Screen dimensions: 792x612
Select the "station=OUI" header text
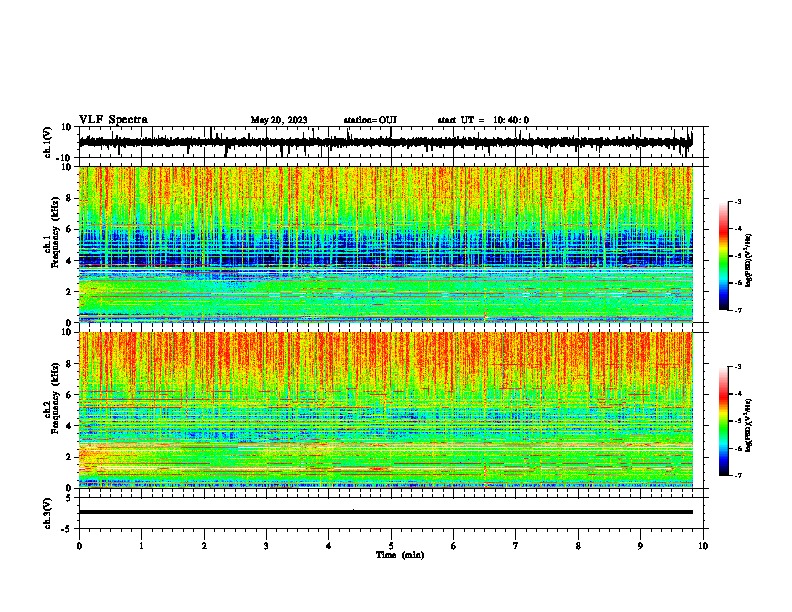[370, 120]
